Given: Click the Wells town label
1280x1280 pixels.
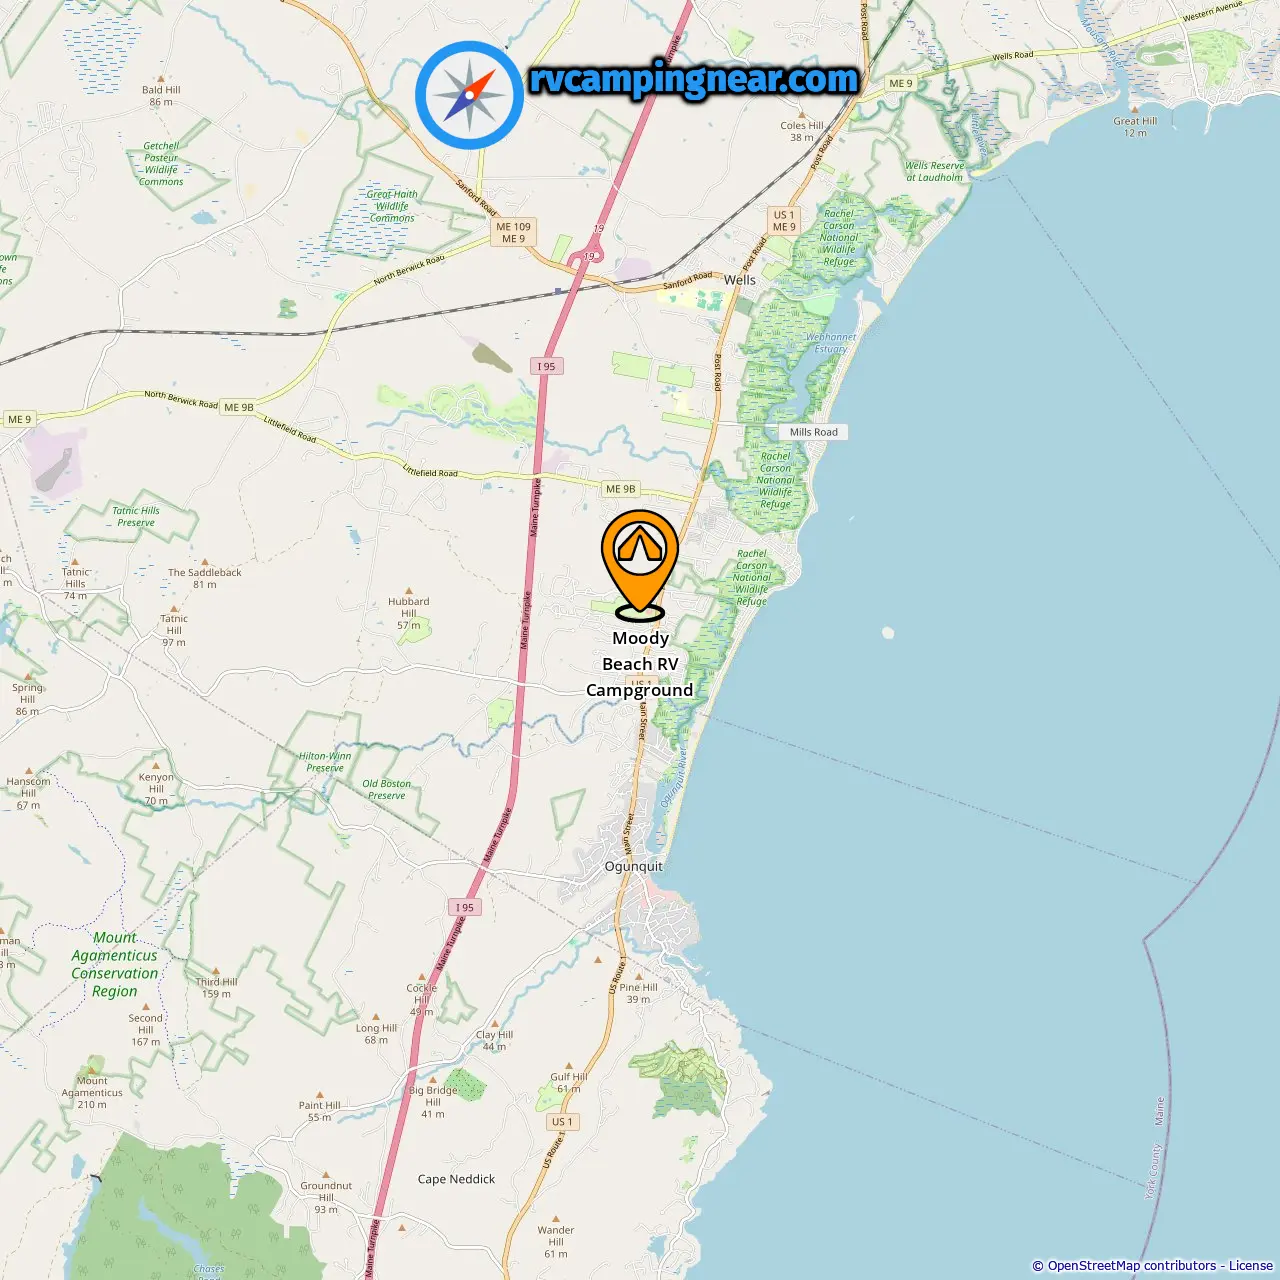Looking at the screenshot, I should click(x=740, y=280).
